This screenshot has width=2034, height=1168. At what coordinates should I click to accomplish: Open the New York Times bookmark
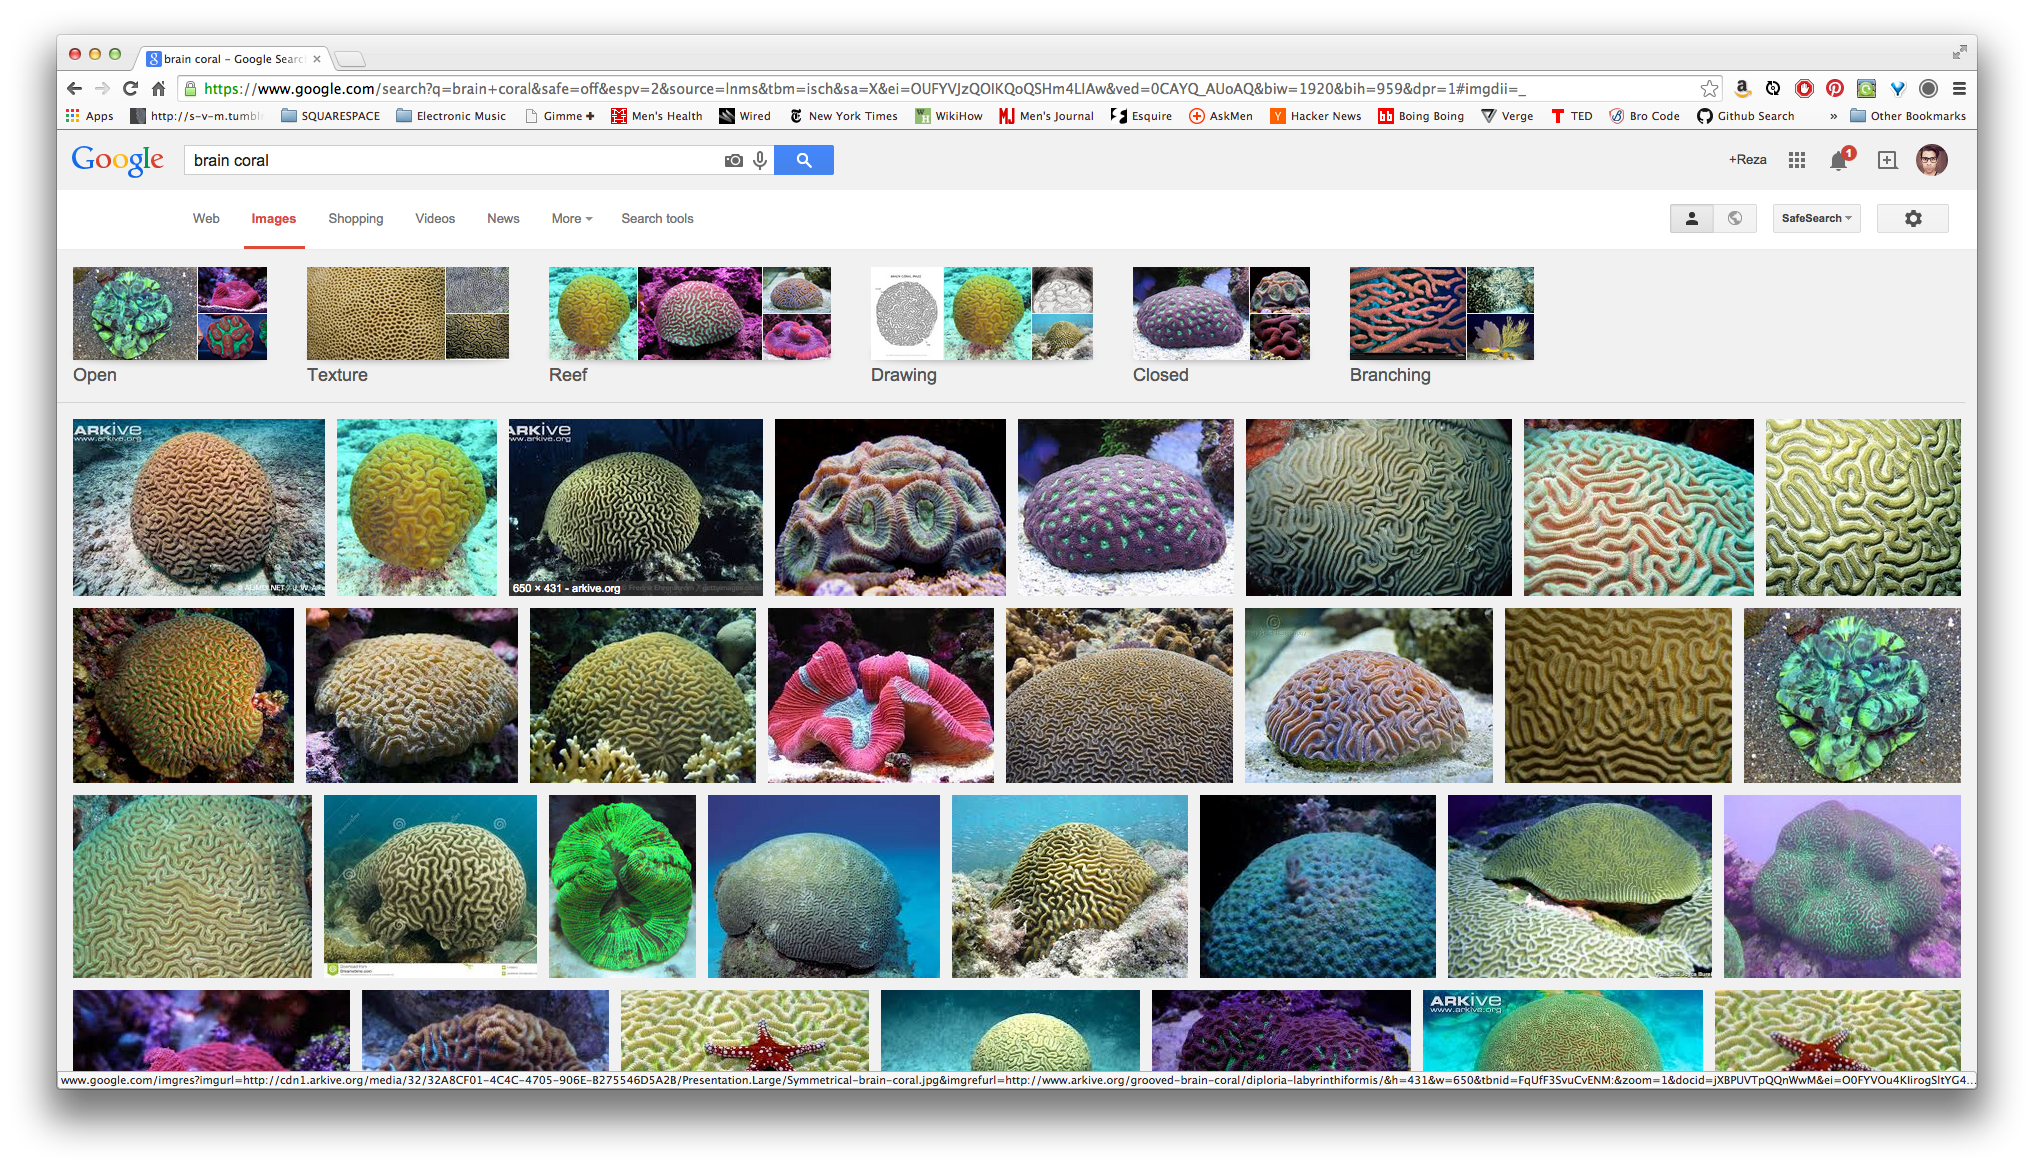843,116
